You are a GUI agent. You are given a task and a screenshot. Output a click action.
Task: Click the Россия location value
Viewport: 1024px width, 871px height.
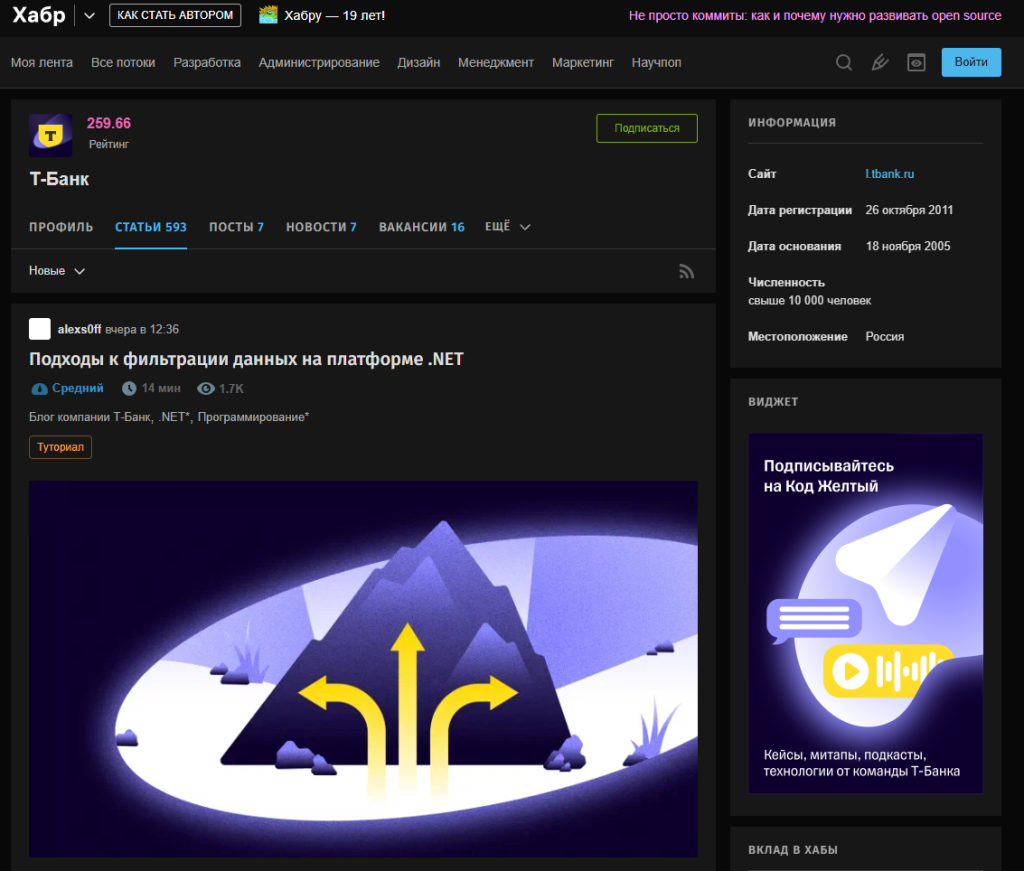click(x=885, y=336)
